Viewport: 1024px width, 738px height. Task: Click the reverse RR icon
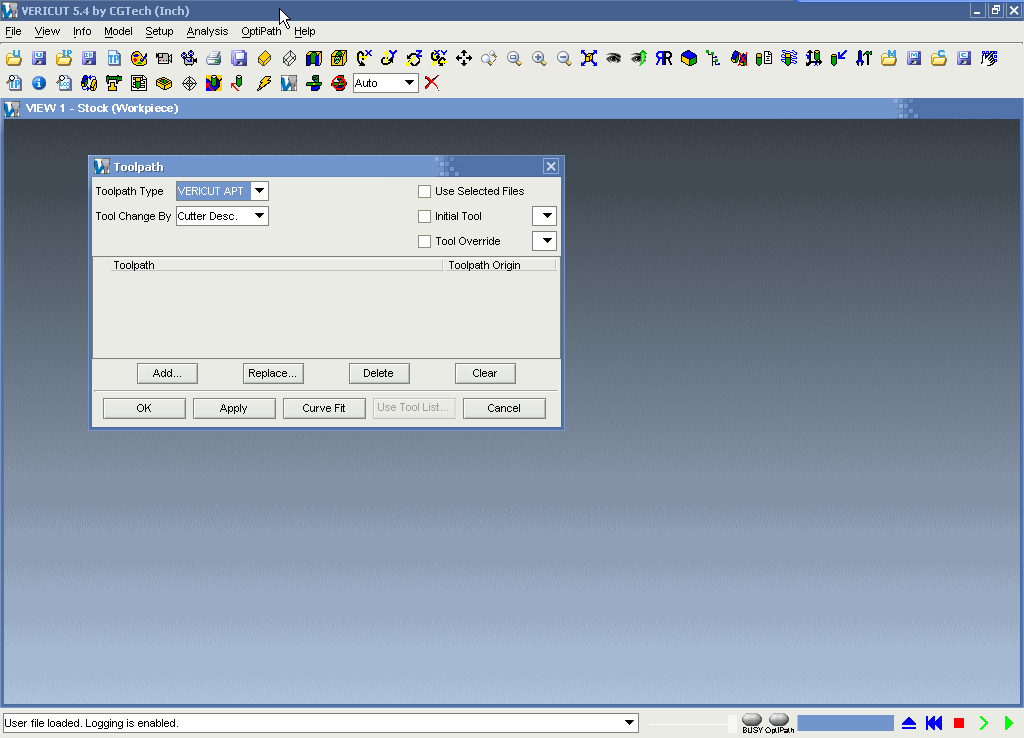click(664, 58)
